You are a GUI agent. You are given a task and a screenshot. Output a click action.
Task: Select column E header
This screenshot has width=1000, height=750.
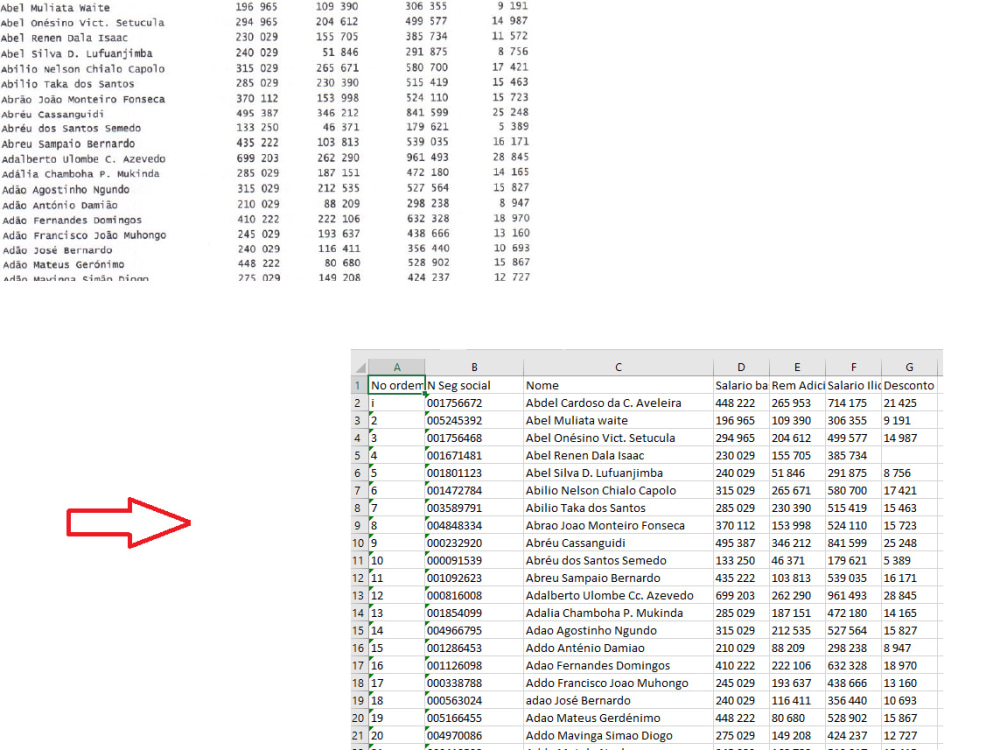tap(797, 367)
